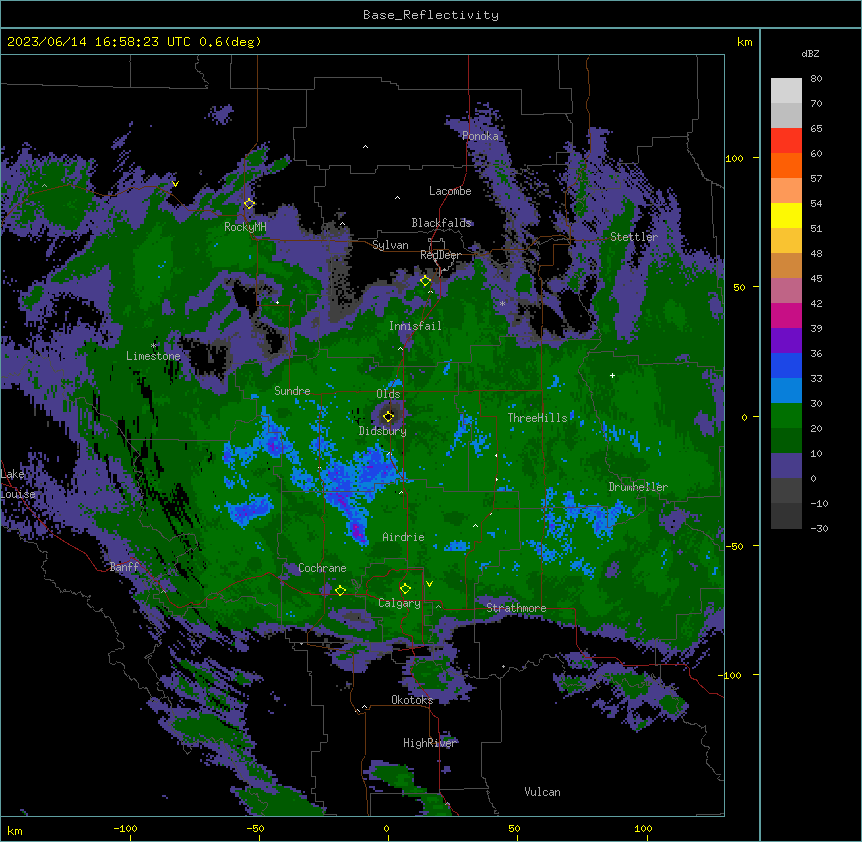Click the white asterisk marker above Limestone
Viewport: 862px width, 842px height.
[154, 346]
